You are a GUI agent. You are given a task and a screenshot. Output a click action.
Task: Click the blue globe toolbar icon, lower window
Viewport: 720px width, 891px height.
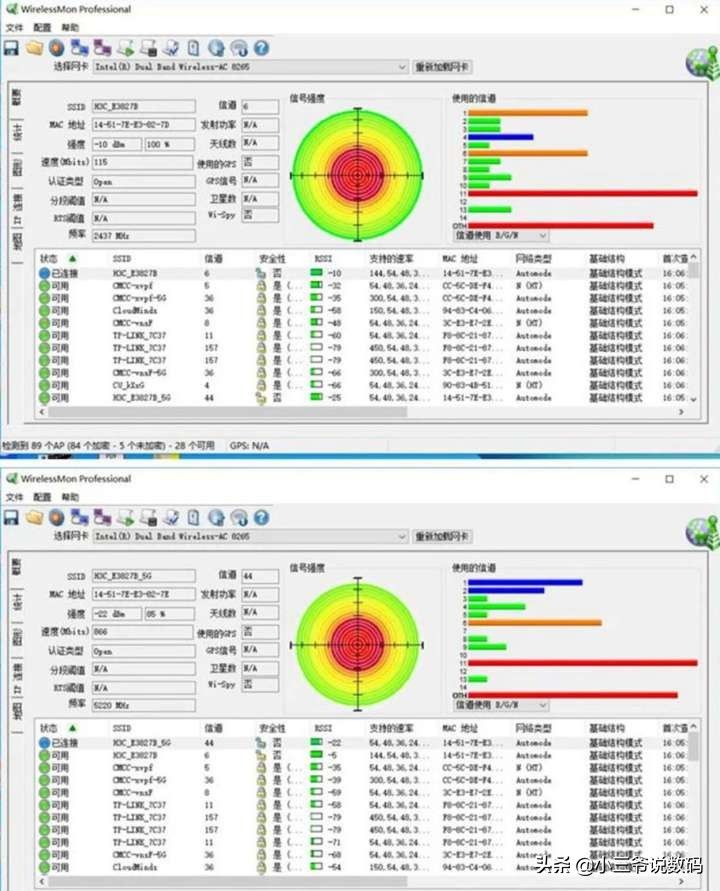pos(216,518)
